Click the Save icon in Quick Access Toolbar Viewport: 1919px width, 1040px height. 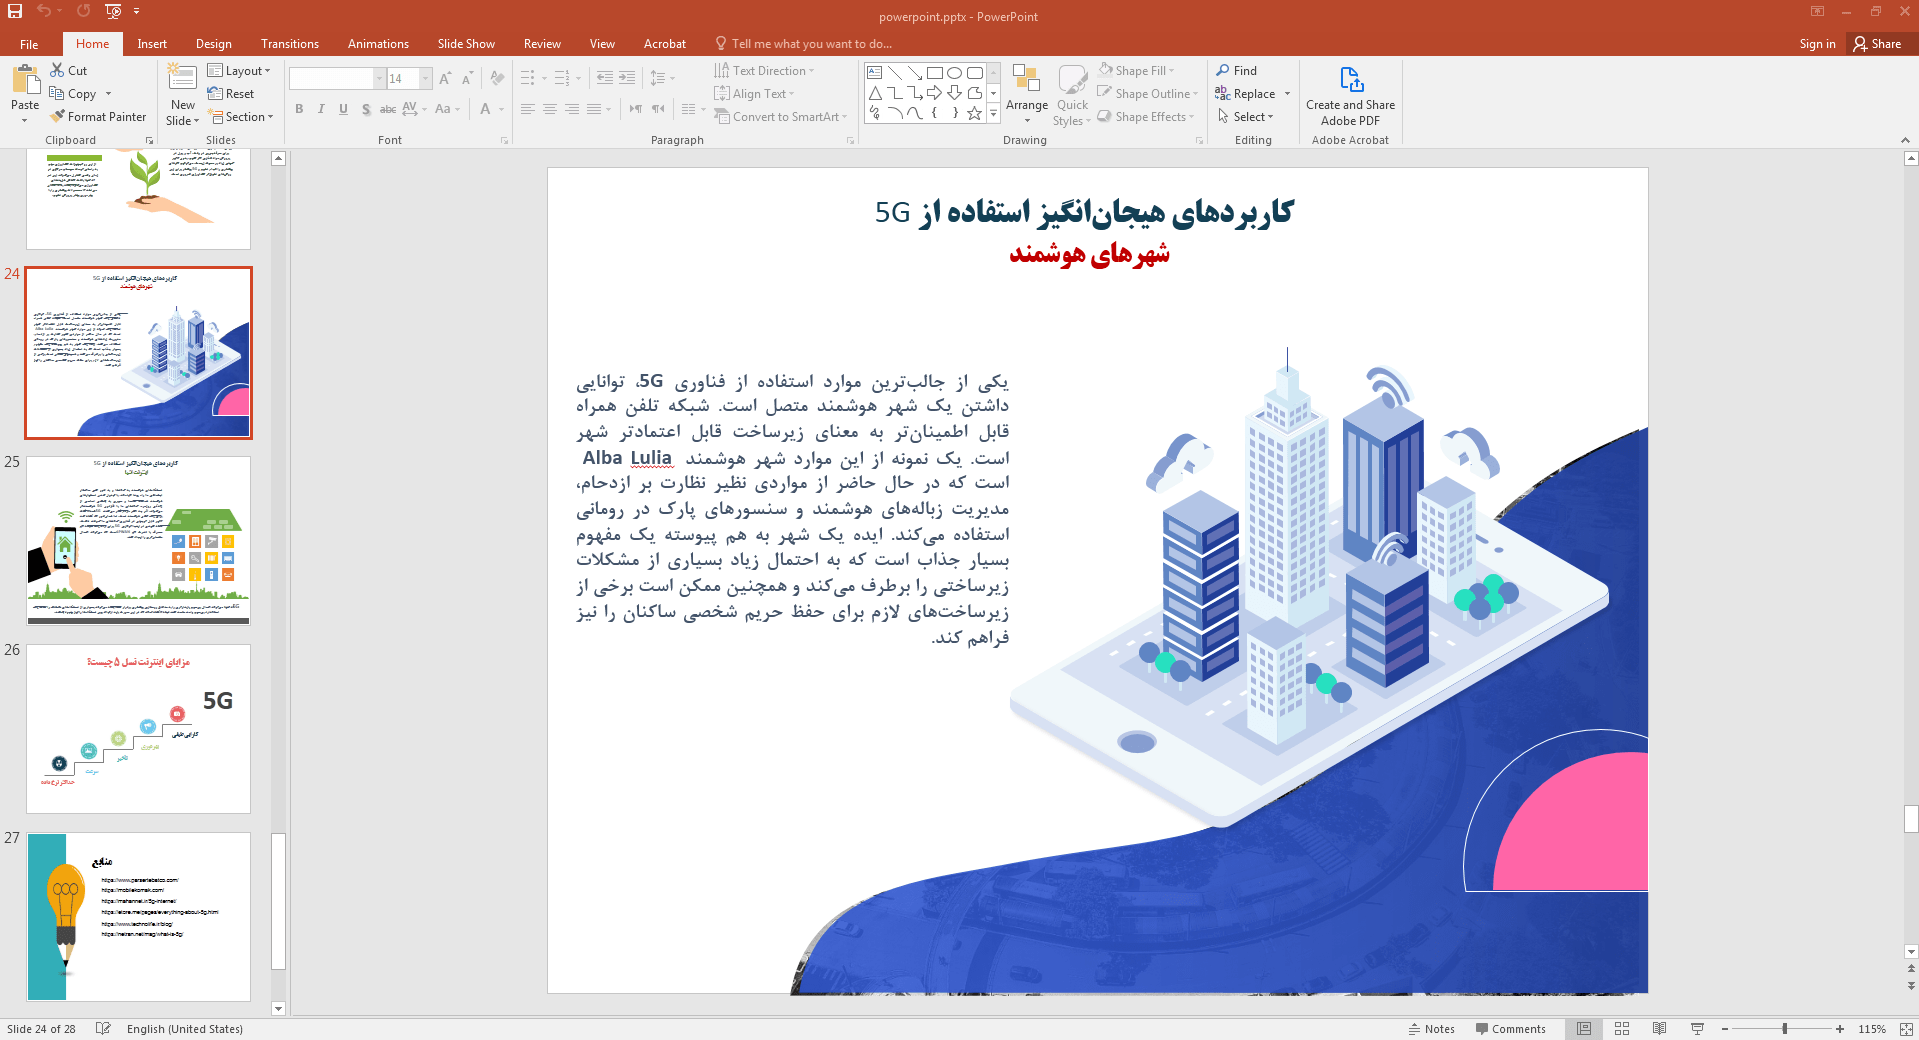[x=15, y=11]
